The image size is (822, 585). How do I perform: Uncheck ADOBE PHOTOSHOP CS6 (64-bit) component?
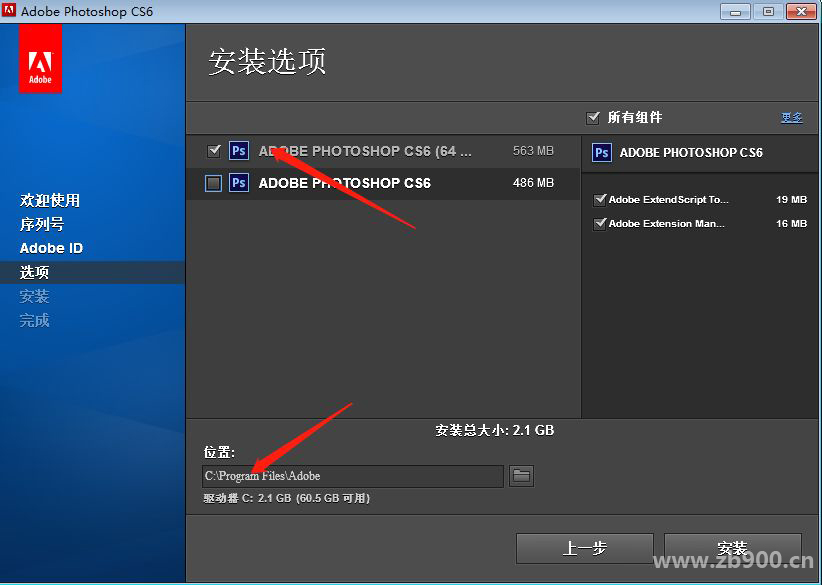click(213, 150)
